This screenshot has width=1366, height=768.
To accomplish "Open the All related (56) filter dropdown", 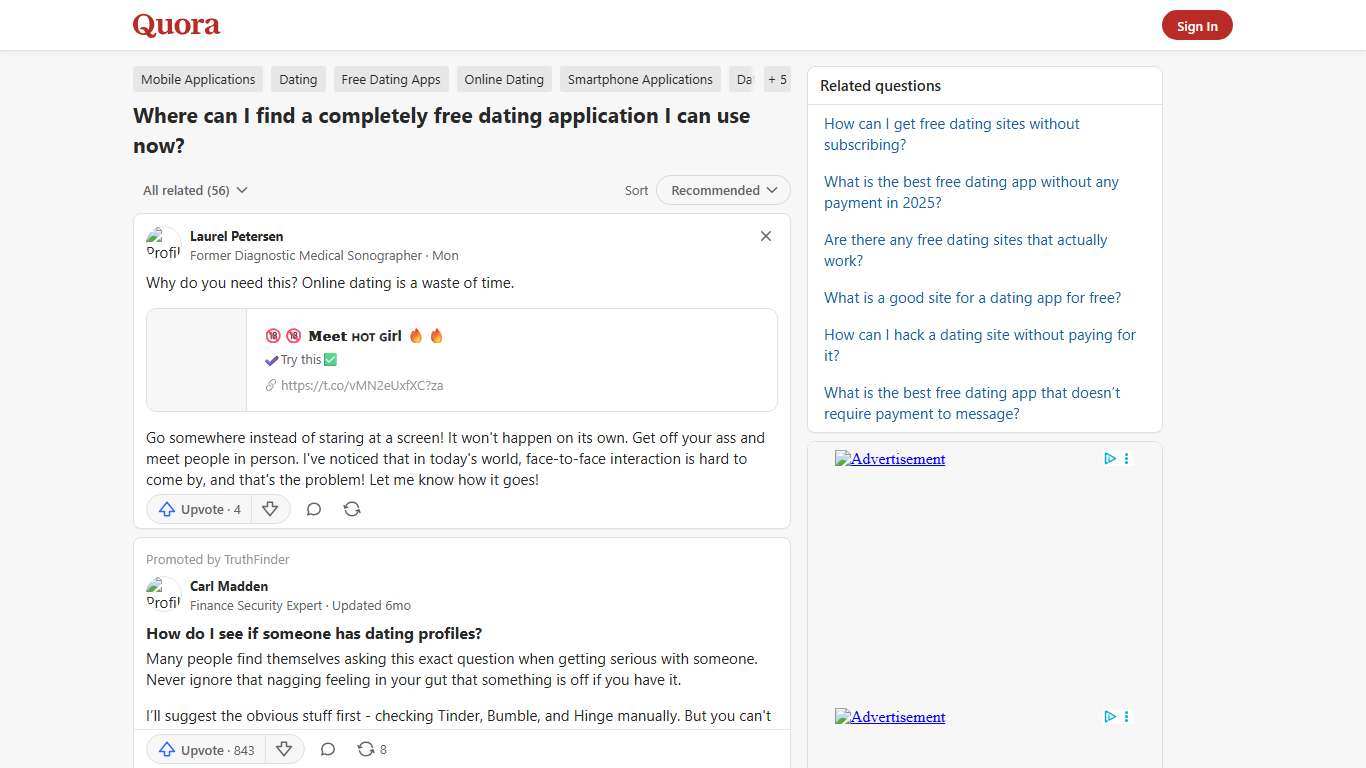I will (194, 190).
